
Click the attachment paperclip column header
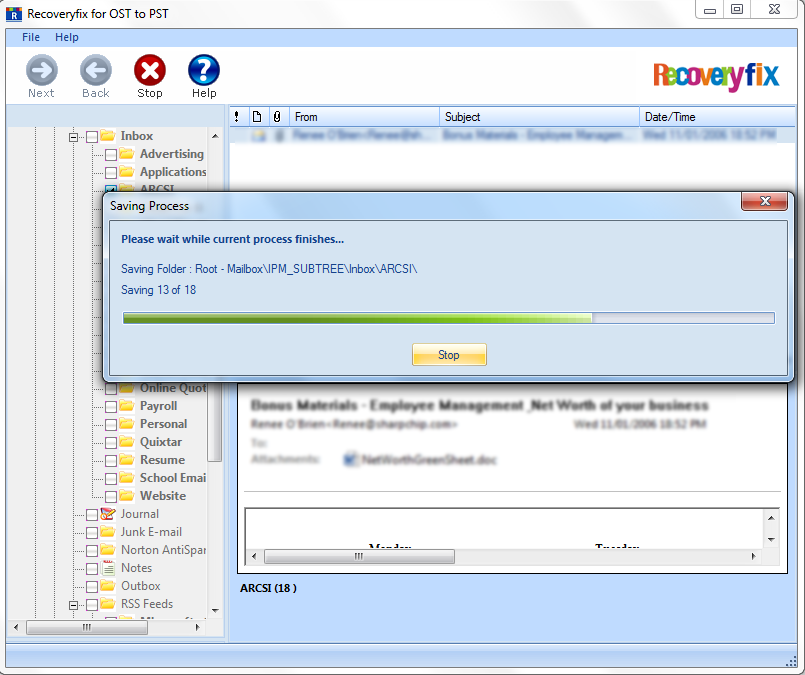[x=277, y=117]
